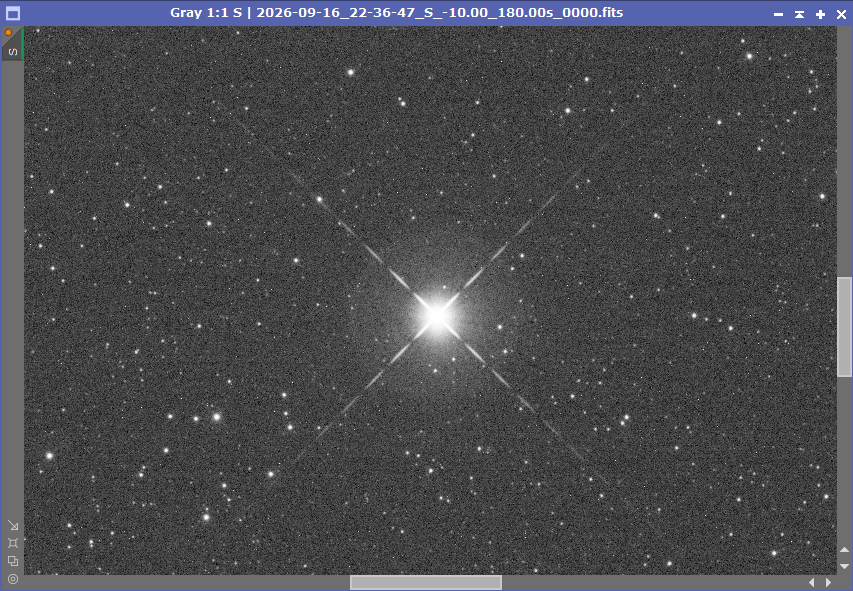The height and width of the screenshot is (591, 853).
Task: Click the horizontal scrollbar track right of thumb
Action: [x=653, y=582]
